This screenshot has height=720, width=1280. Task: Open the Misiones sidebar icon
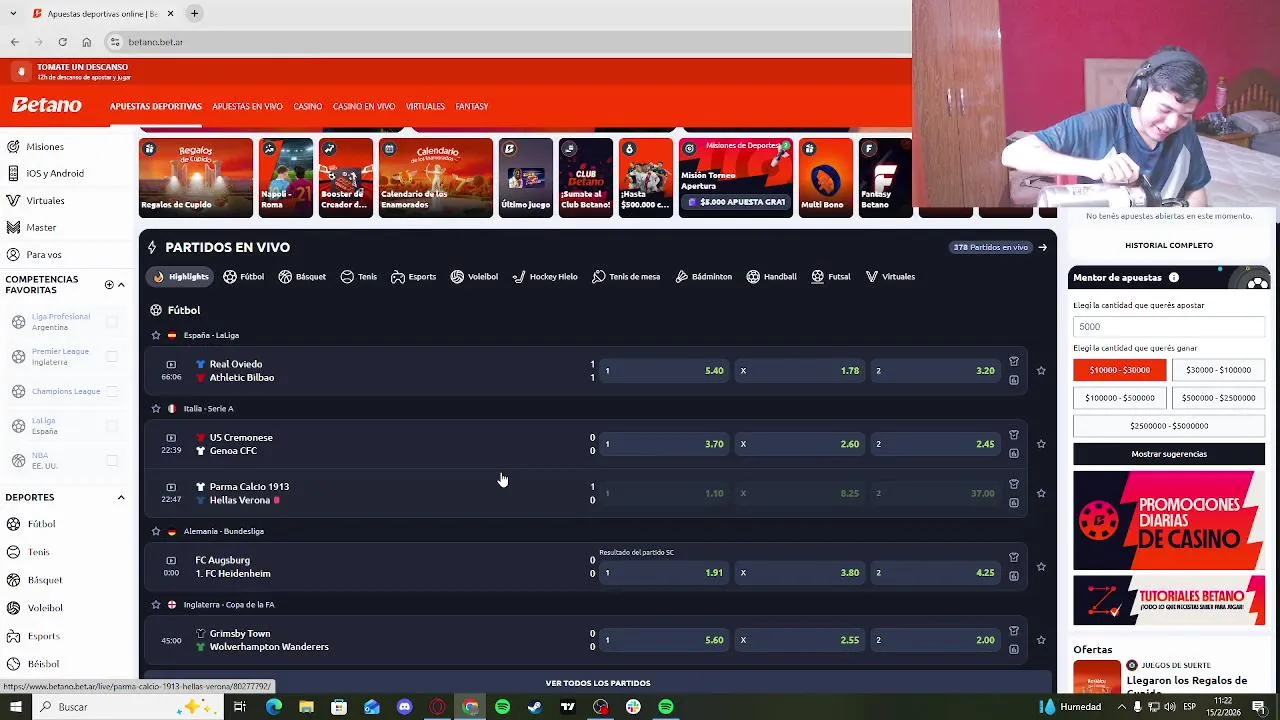(13, 146)
